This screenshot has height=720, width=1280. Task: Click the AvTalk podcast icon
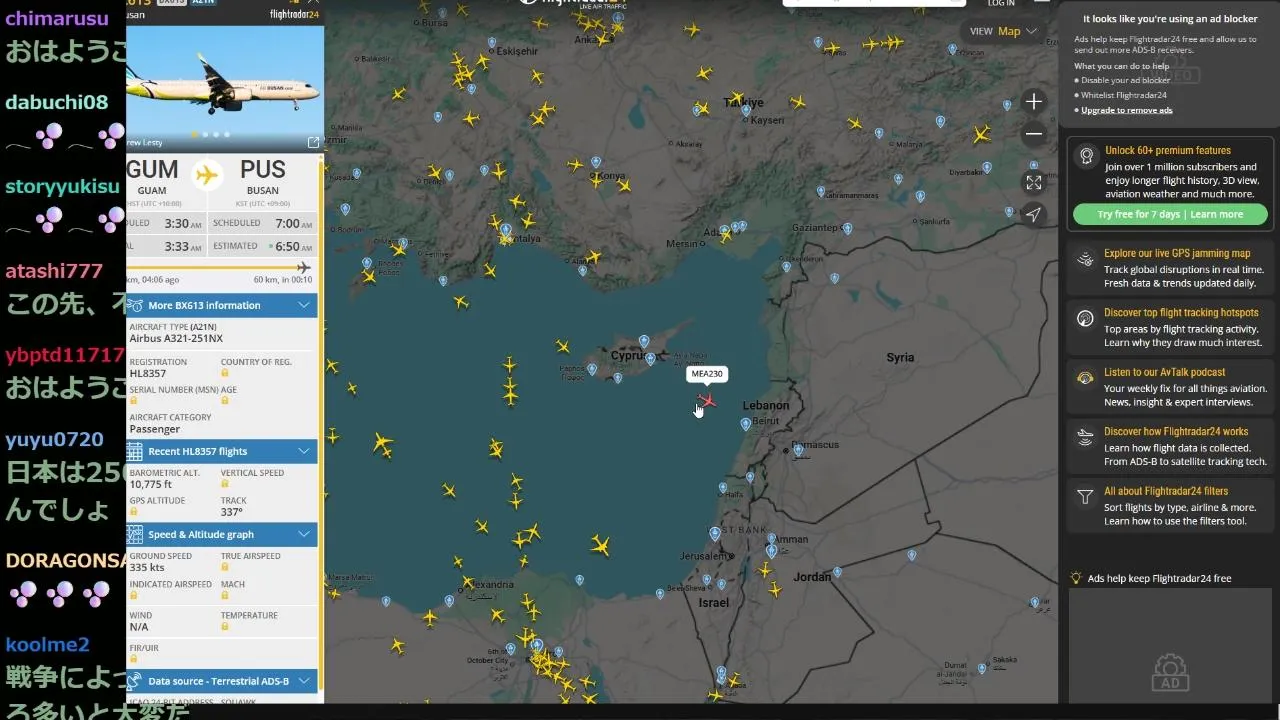(1085, 378)
